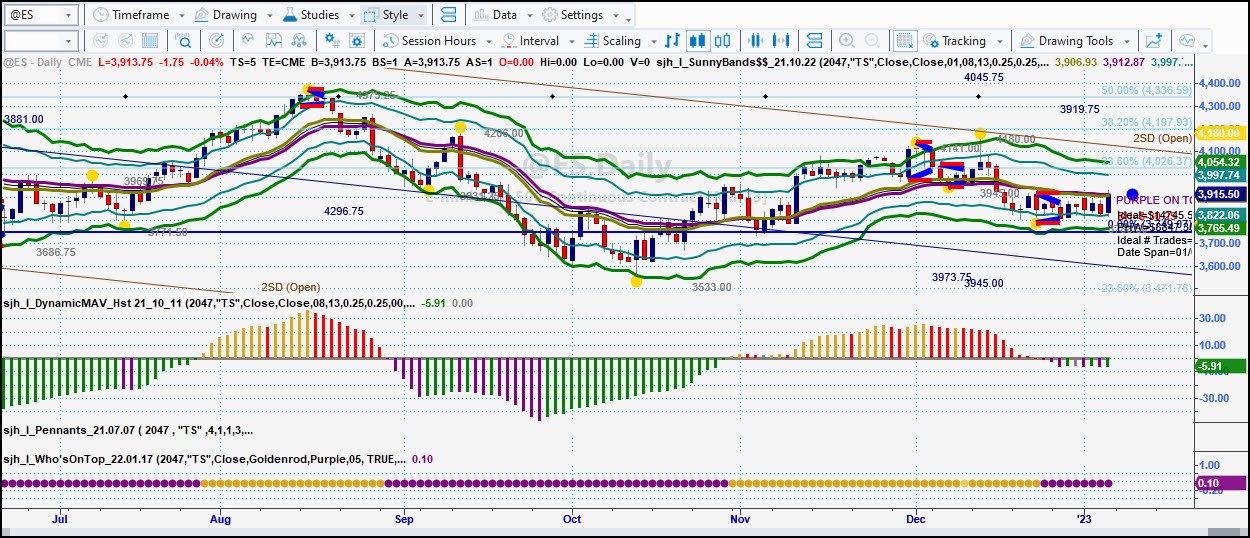Expand the Drawing Tools dropdown arrow
This screenshot has width=1250, height=538.
click(x=1126, y=41)
